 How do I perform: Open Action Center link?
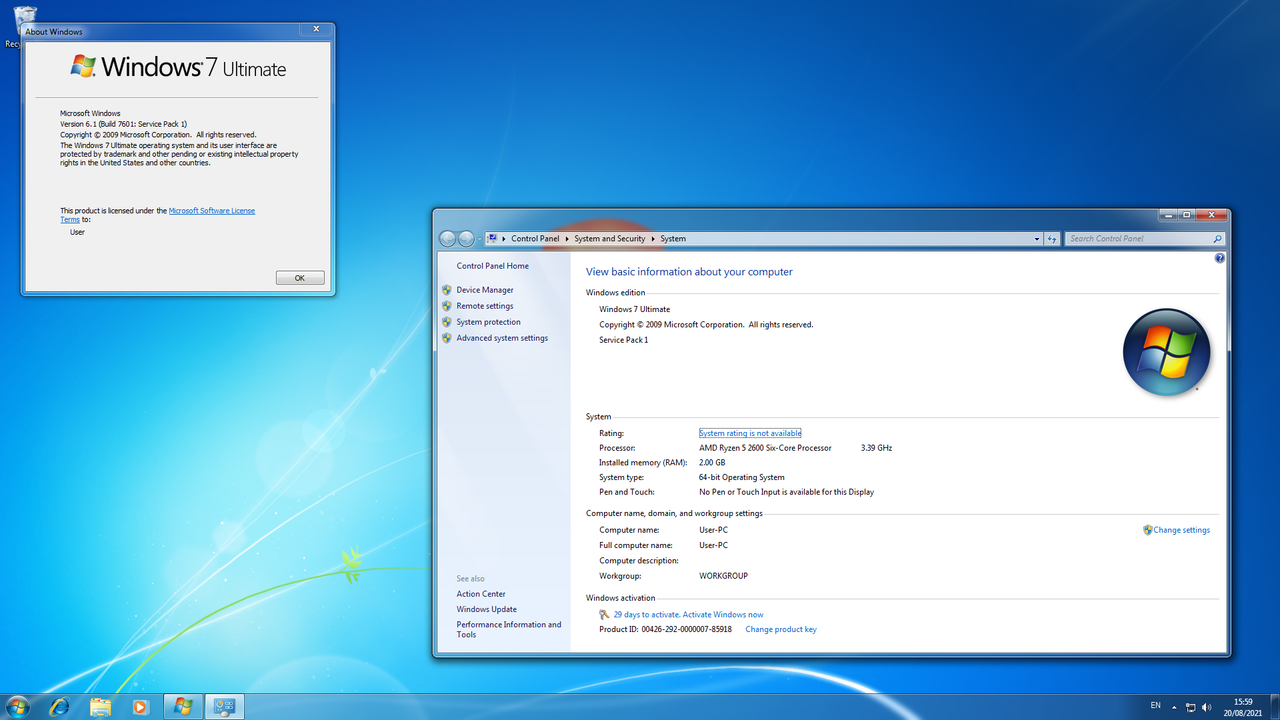(481, 594)
